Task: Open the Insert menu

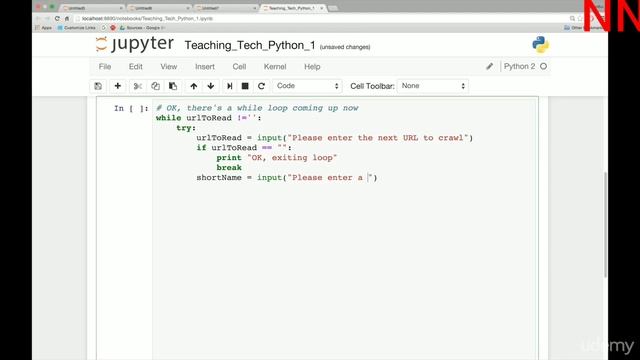Action: pos(204,67)
